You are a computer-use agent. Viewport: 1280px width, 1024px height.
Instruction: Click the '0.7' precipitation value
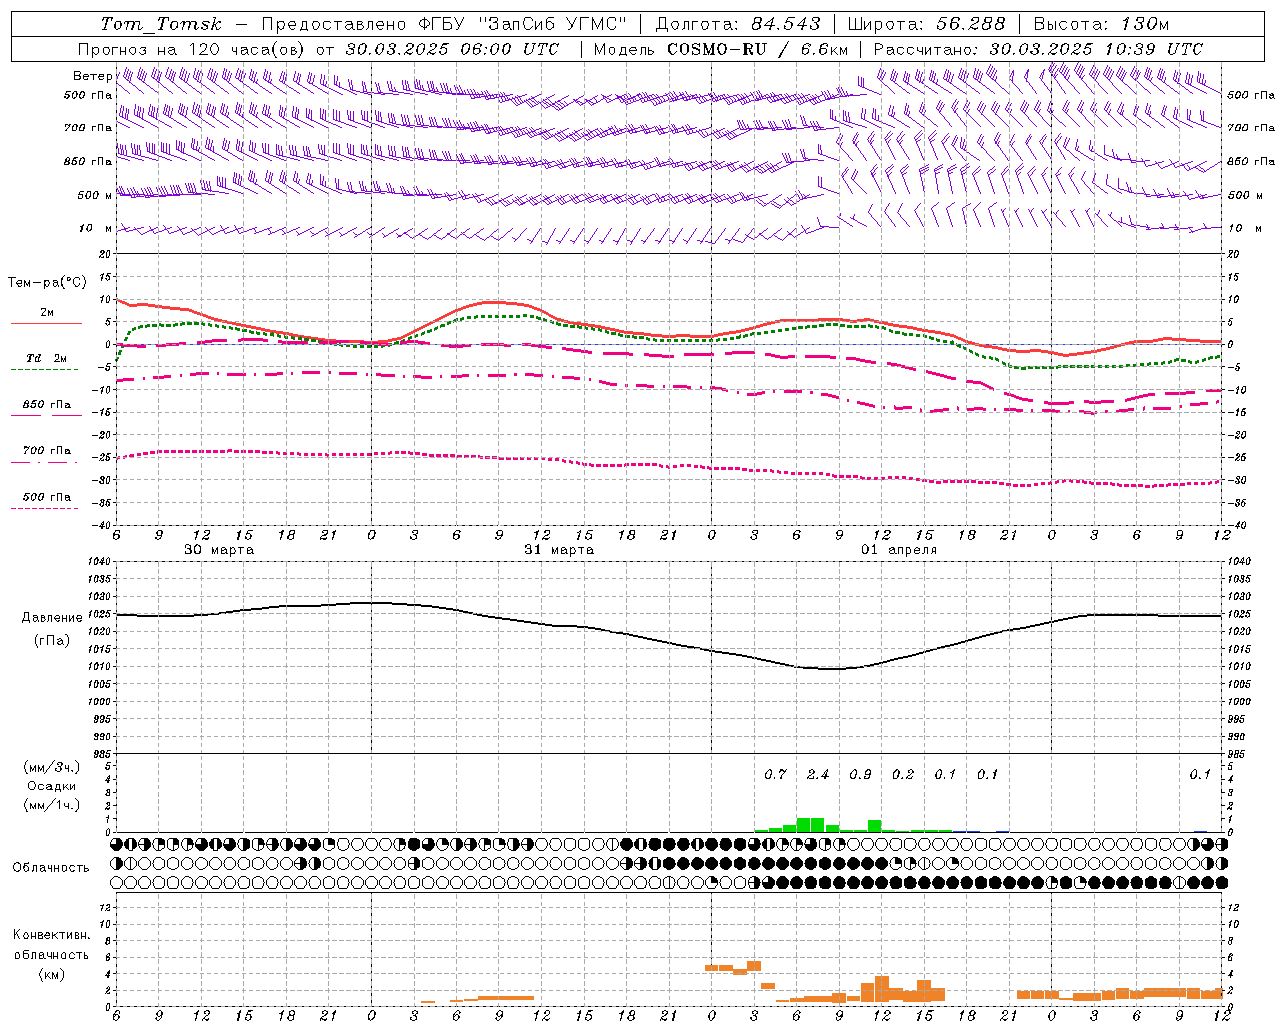[x=775, y=774]
